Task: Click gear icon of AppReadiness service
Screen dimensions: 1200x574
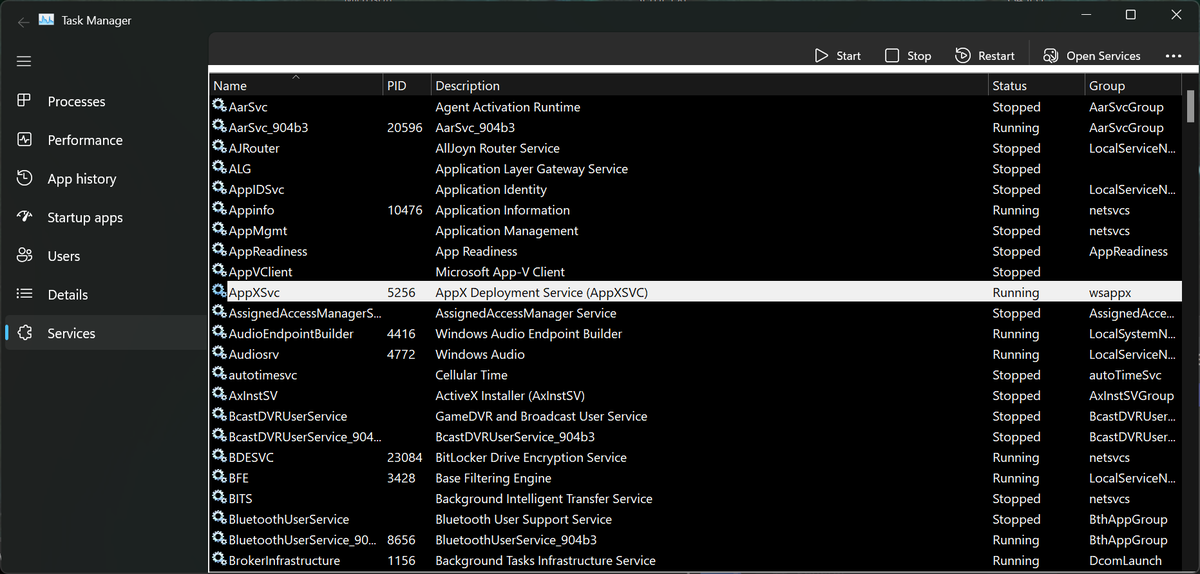Action: coord(220,251)
